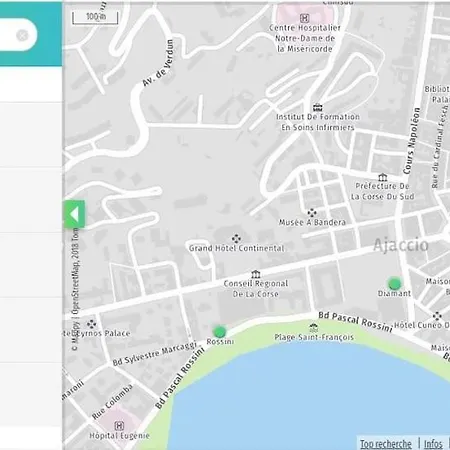The image size is (450, 450).
Task: Select the Diamant green stop marker
Action: click(395, 283)
